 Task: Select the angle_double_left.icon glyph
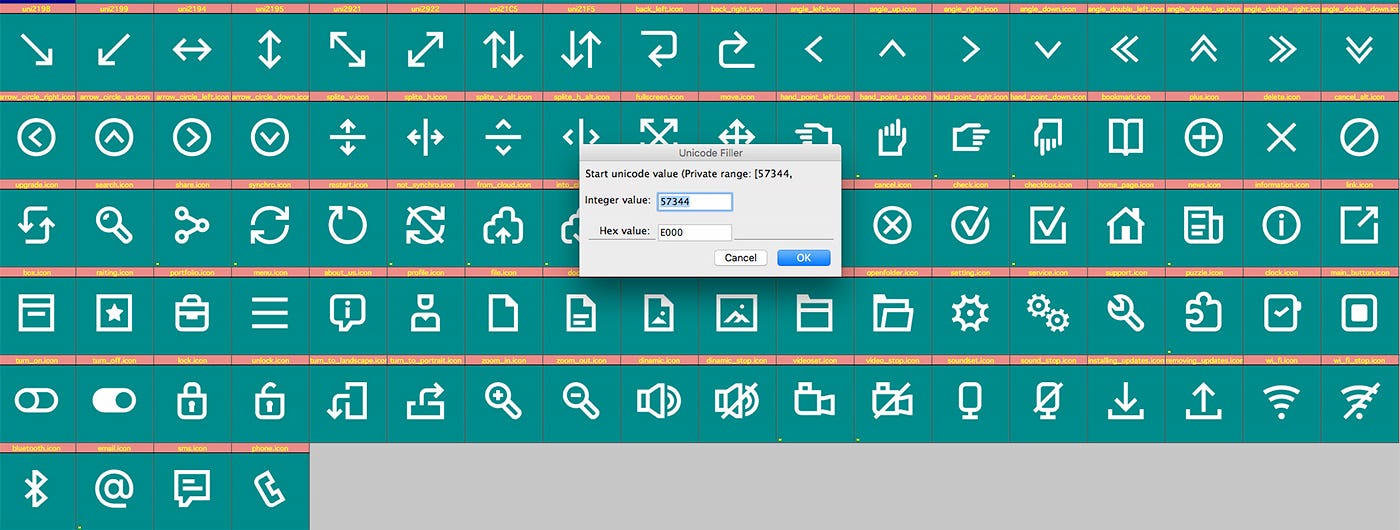pyautogui.click(x=1125, y=50)
